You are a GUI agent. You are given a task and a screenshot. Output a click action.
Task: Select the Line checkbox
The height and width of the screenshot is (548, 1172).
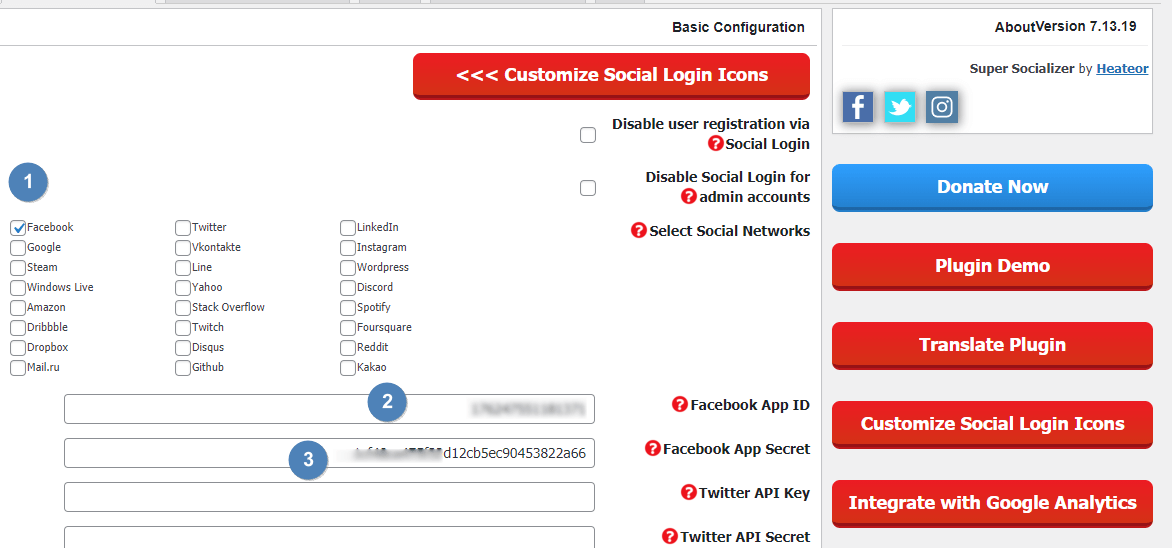pos(182,268)
